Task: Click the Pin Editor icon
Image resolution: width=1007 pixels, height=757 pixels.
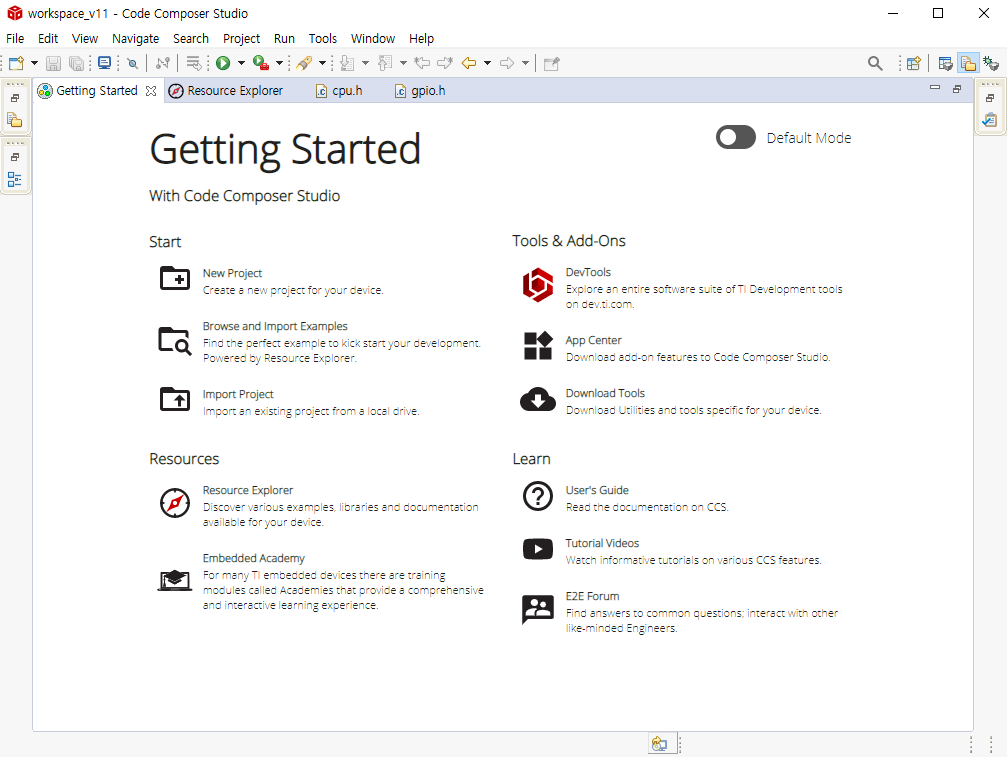Action: pos(552,63)
